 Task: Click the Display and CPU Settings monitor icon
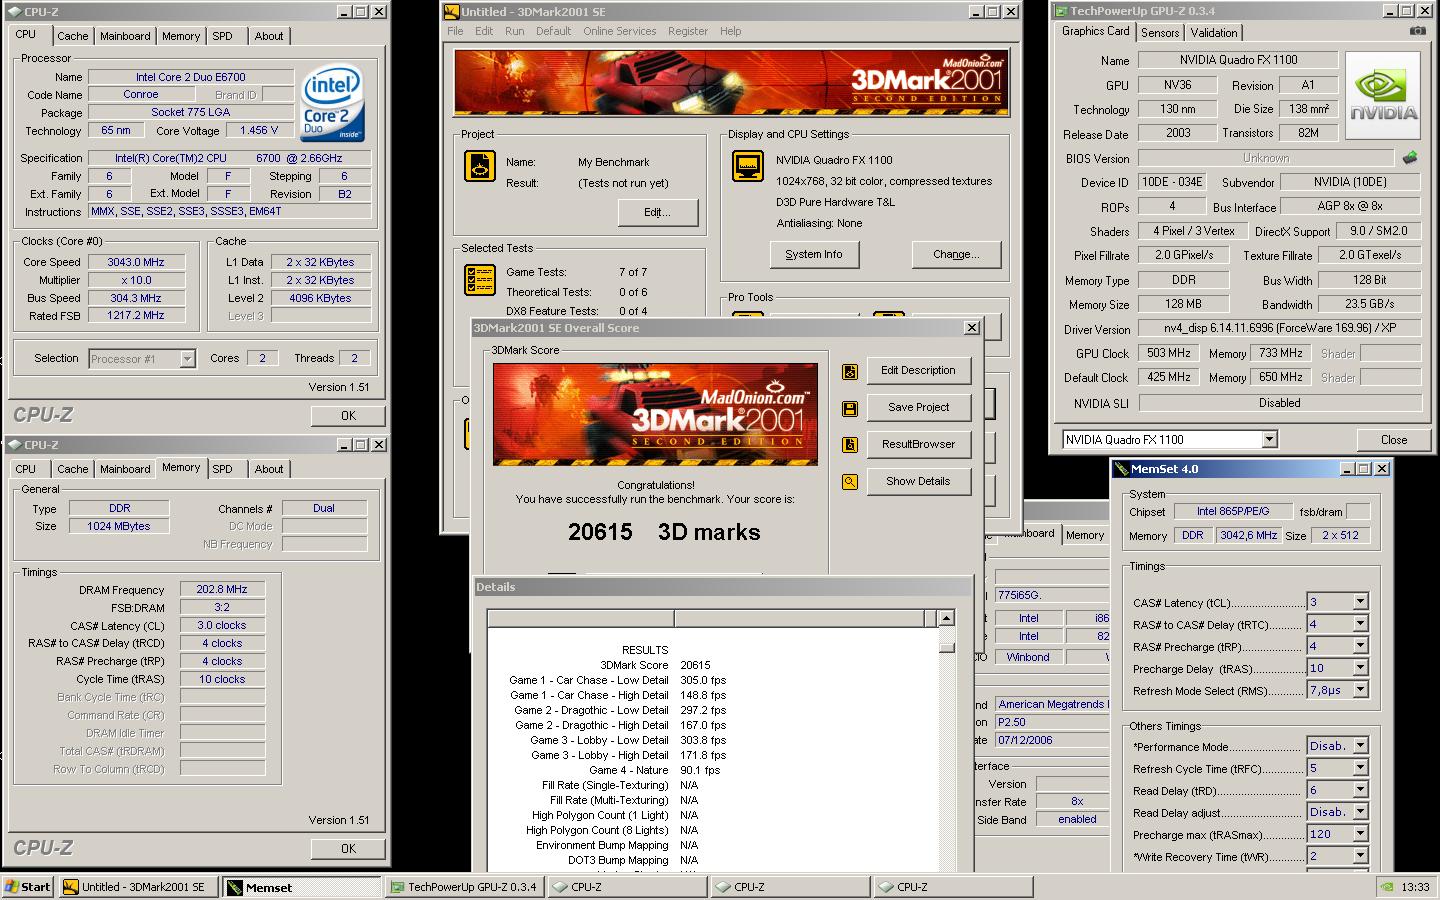[748, 166]
